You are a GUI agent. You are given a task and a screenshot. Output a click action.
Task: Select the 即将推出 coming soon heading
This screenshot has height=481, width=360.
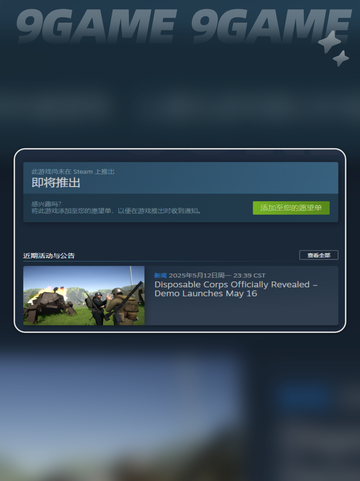tap(56, 183)
